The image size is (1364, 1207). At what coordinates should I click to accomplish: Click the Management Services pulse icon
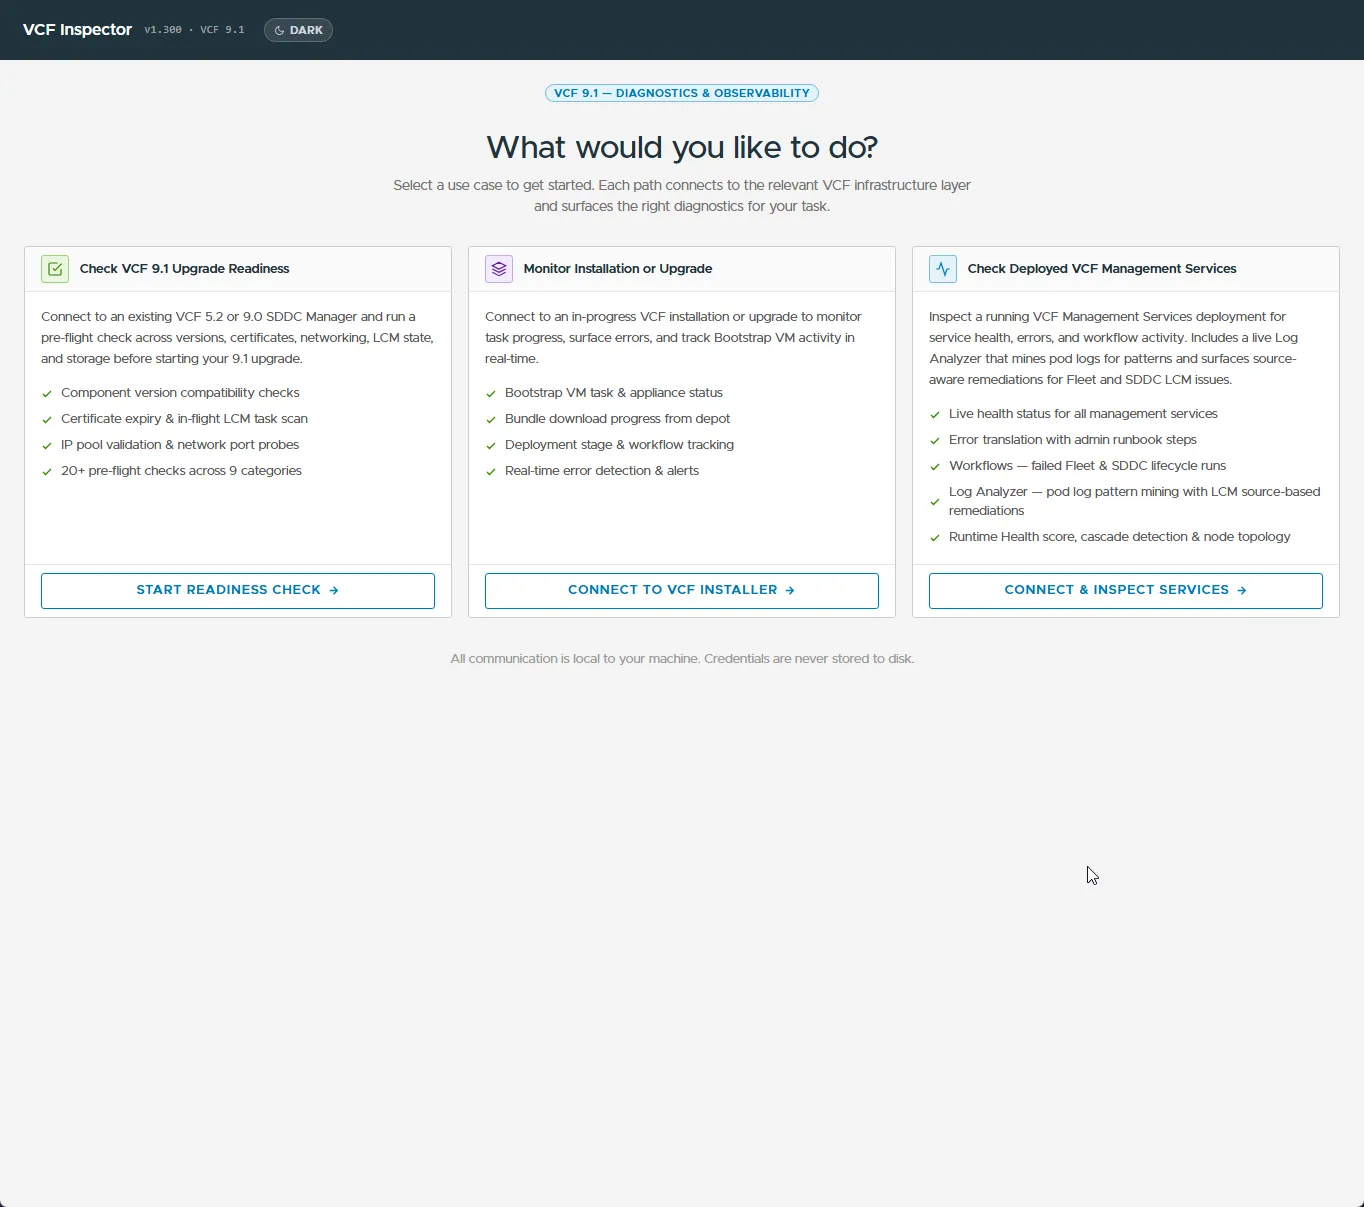[x=943, y=269]
